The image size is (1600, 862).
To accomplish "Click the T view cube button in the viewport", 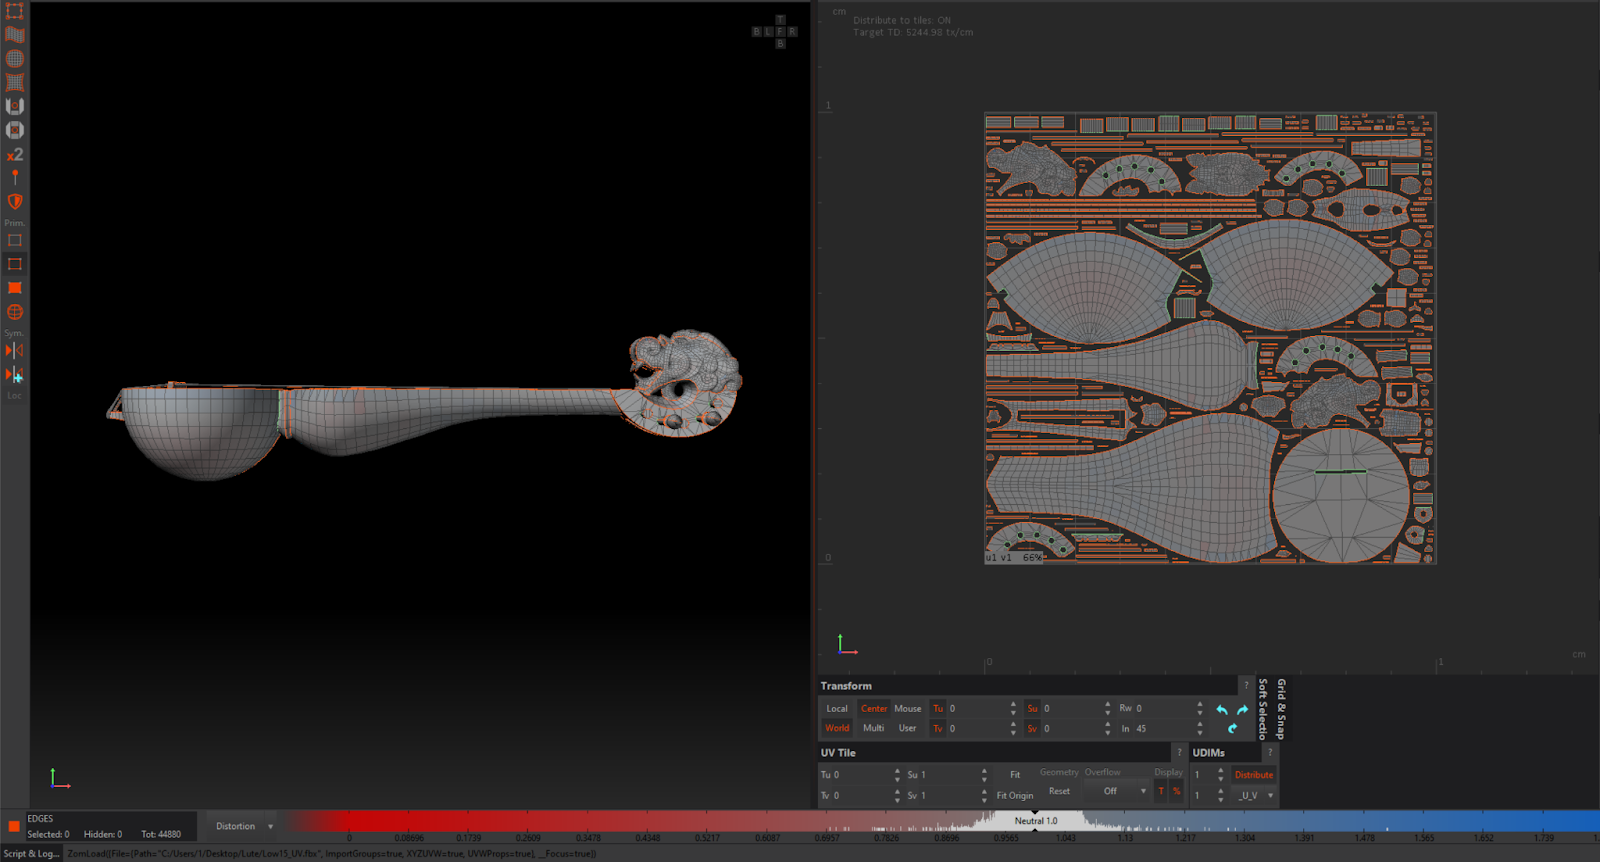I will point(780,20).
